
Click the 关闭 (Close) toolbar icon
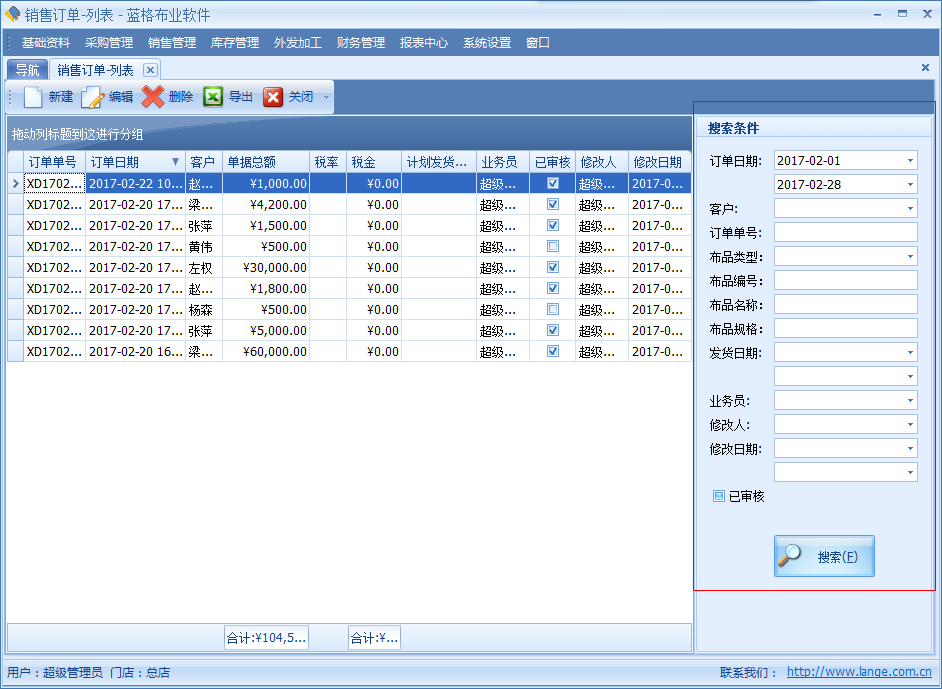[x=273, y=97]
